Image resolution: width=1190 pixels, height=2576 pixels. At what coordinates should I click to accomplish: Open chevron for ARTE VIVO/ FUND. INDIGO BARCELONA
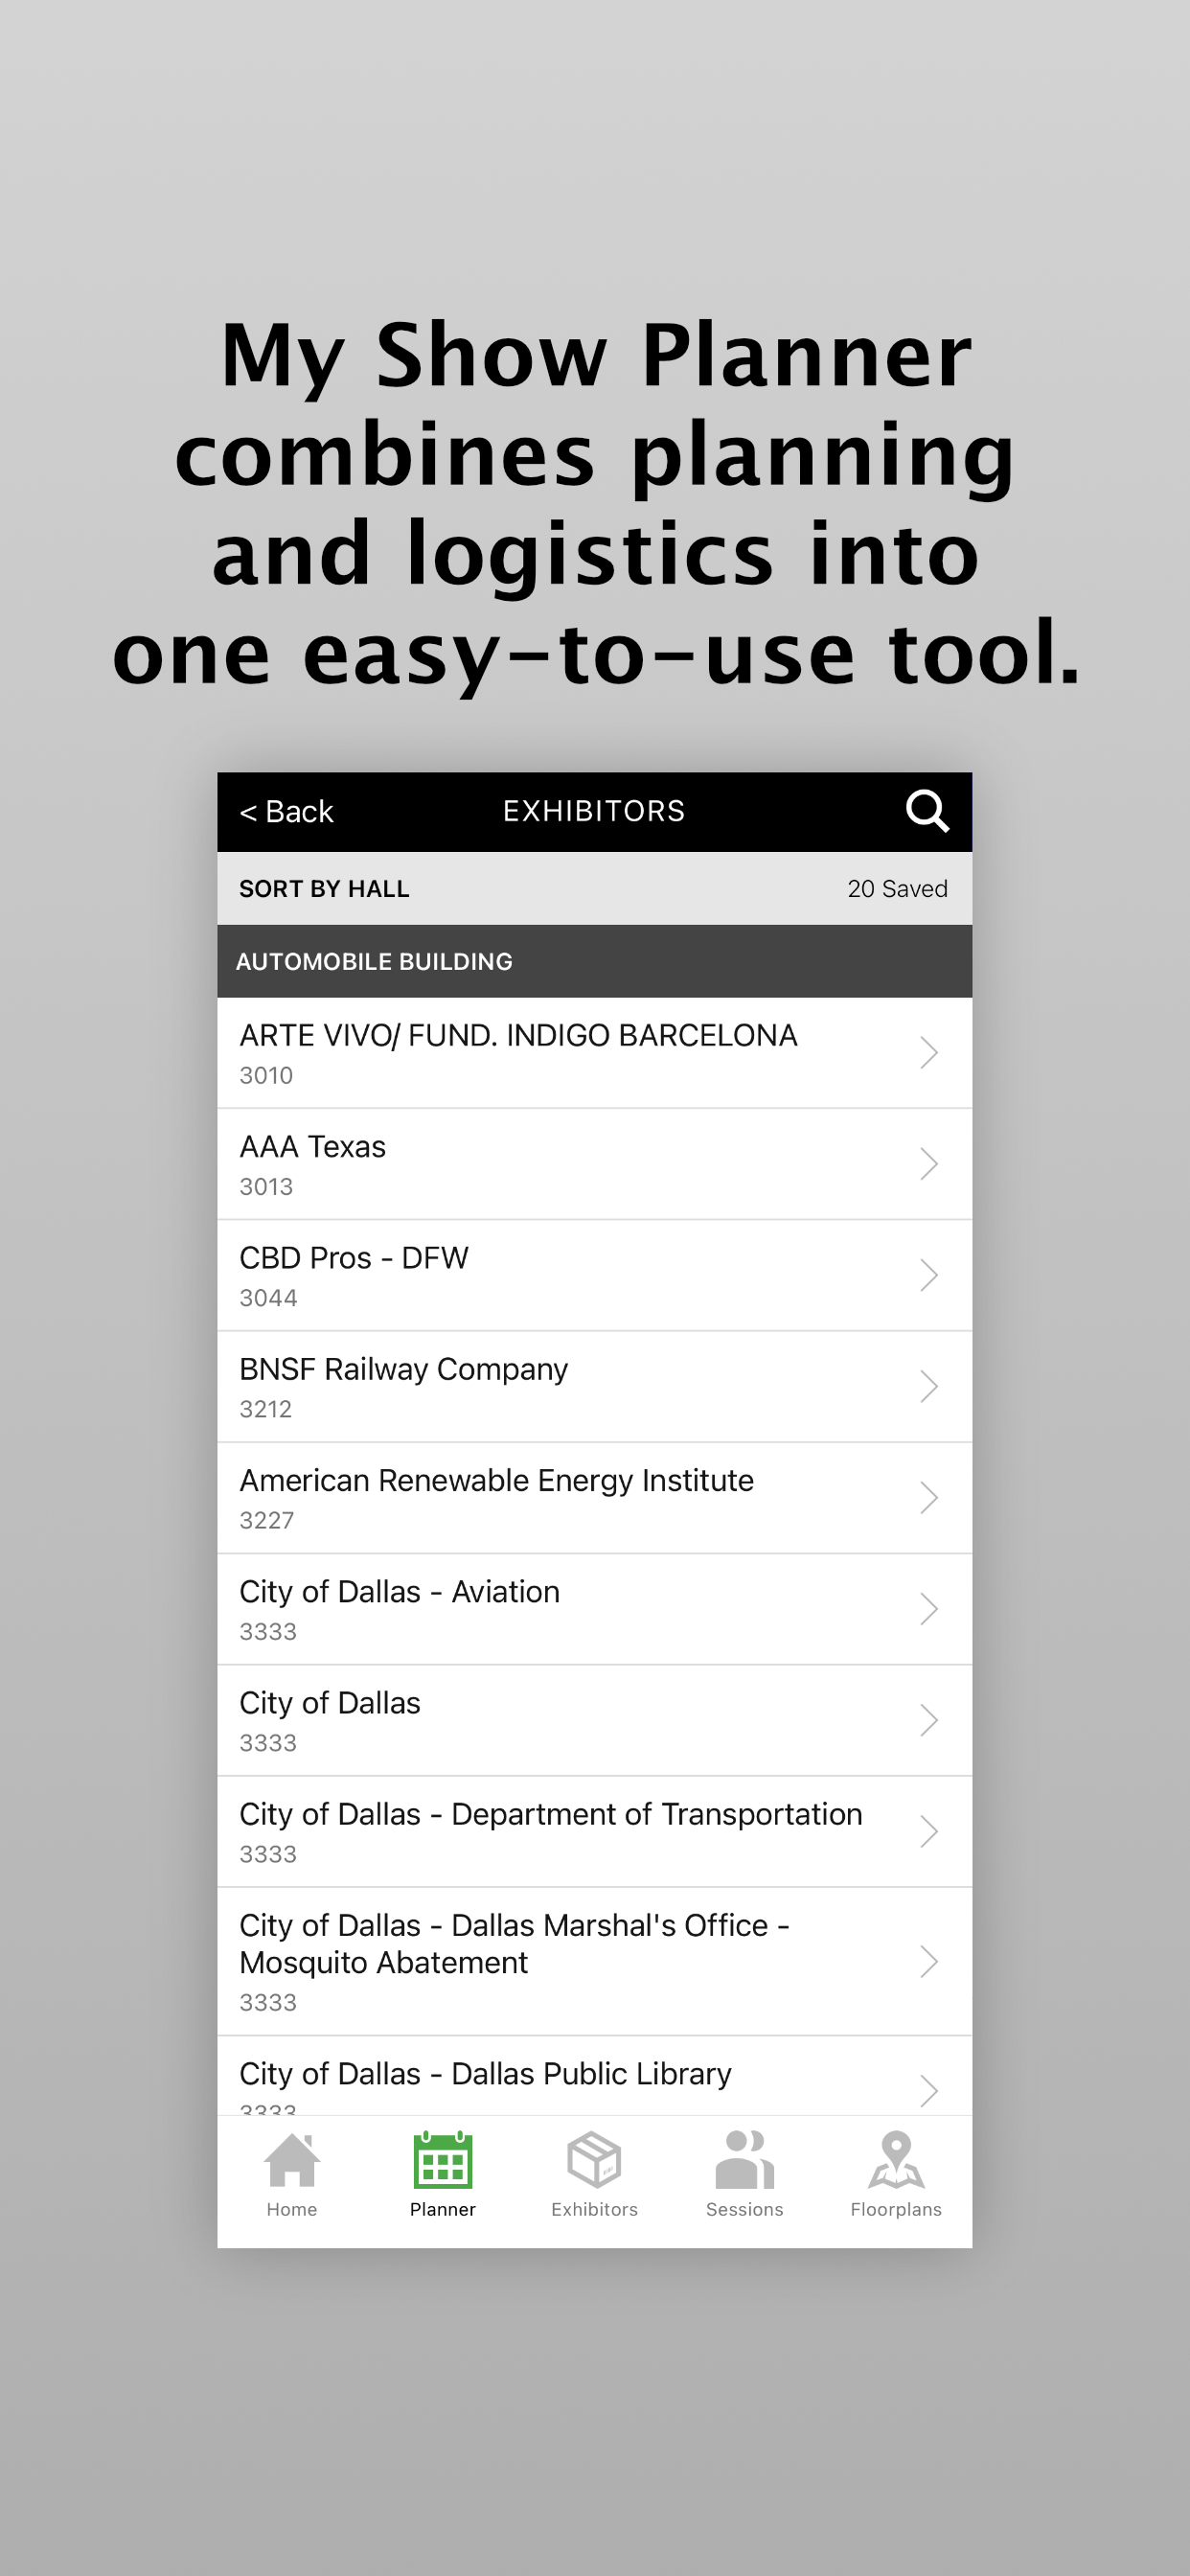coord(929,1052)
